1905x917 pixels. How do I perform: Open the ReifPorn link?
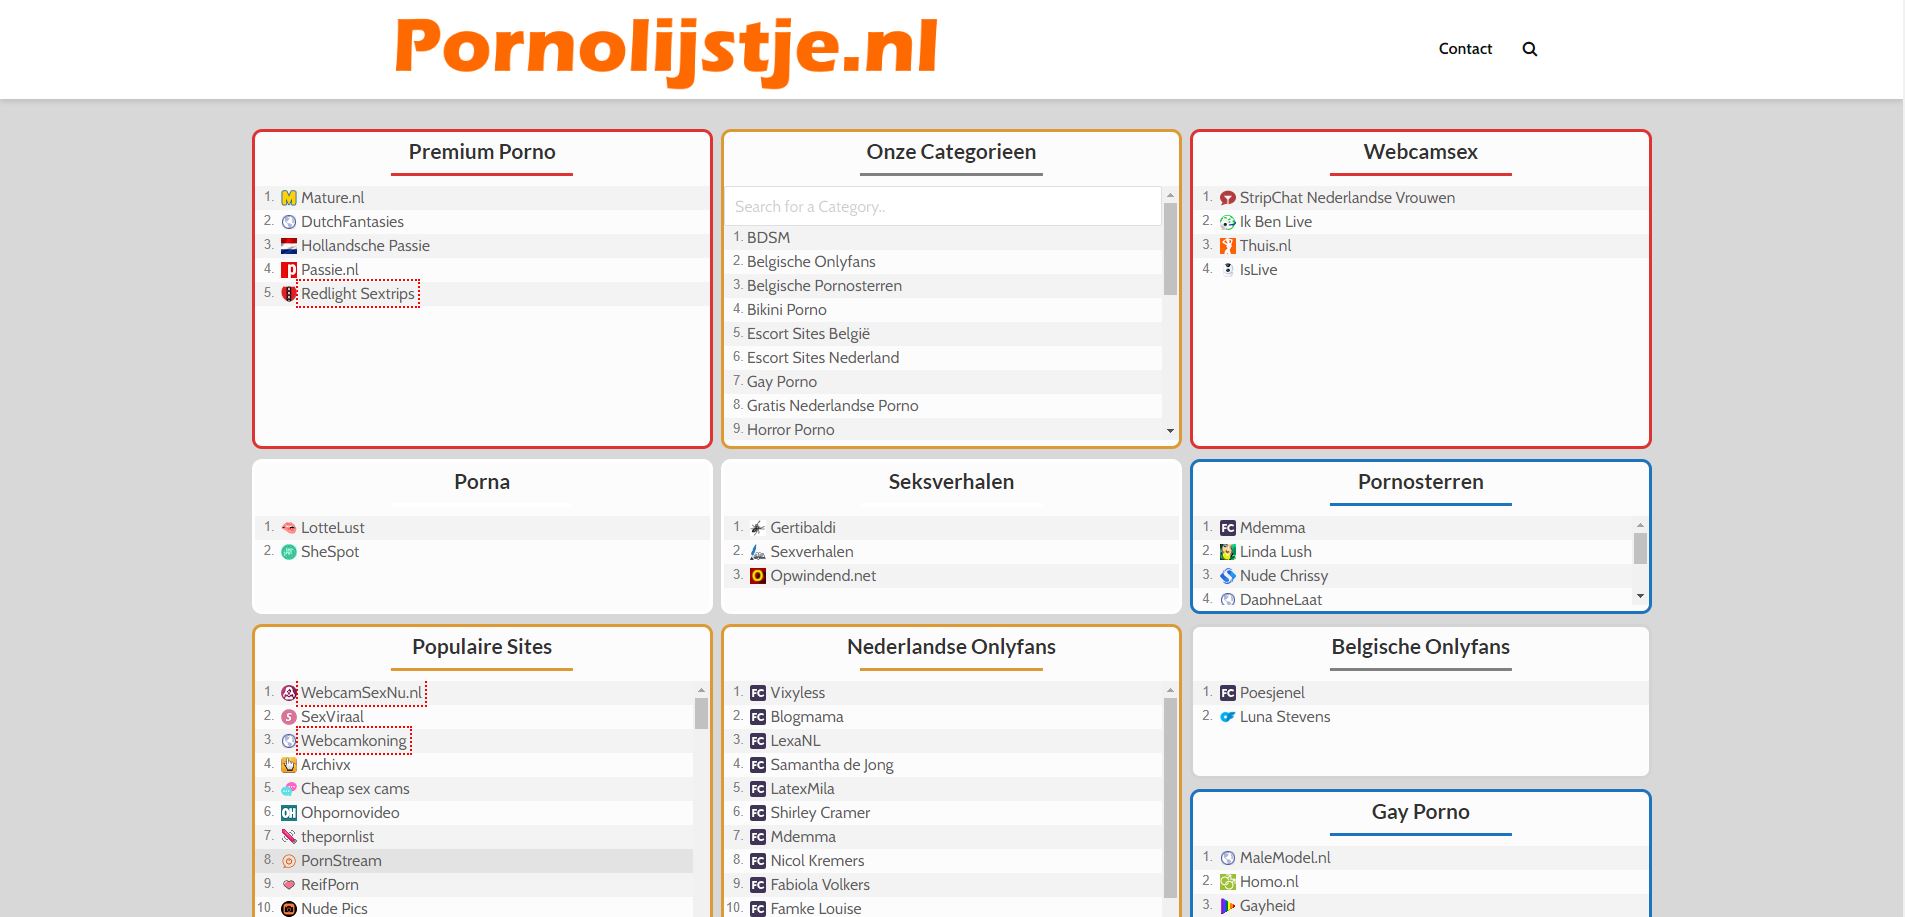(329, 885)
